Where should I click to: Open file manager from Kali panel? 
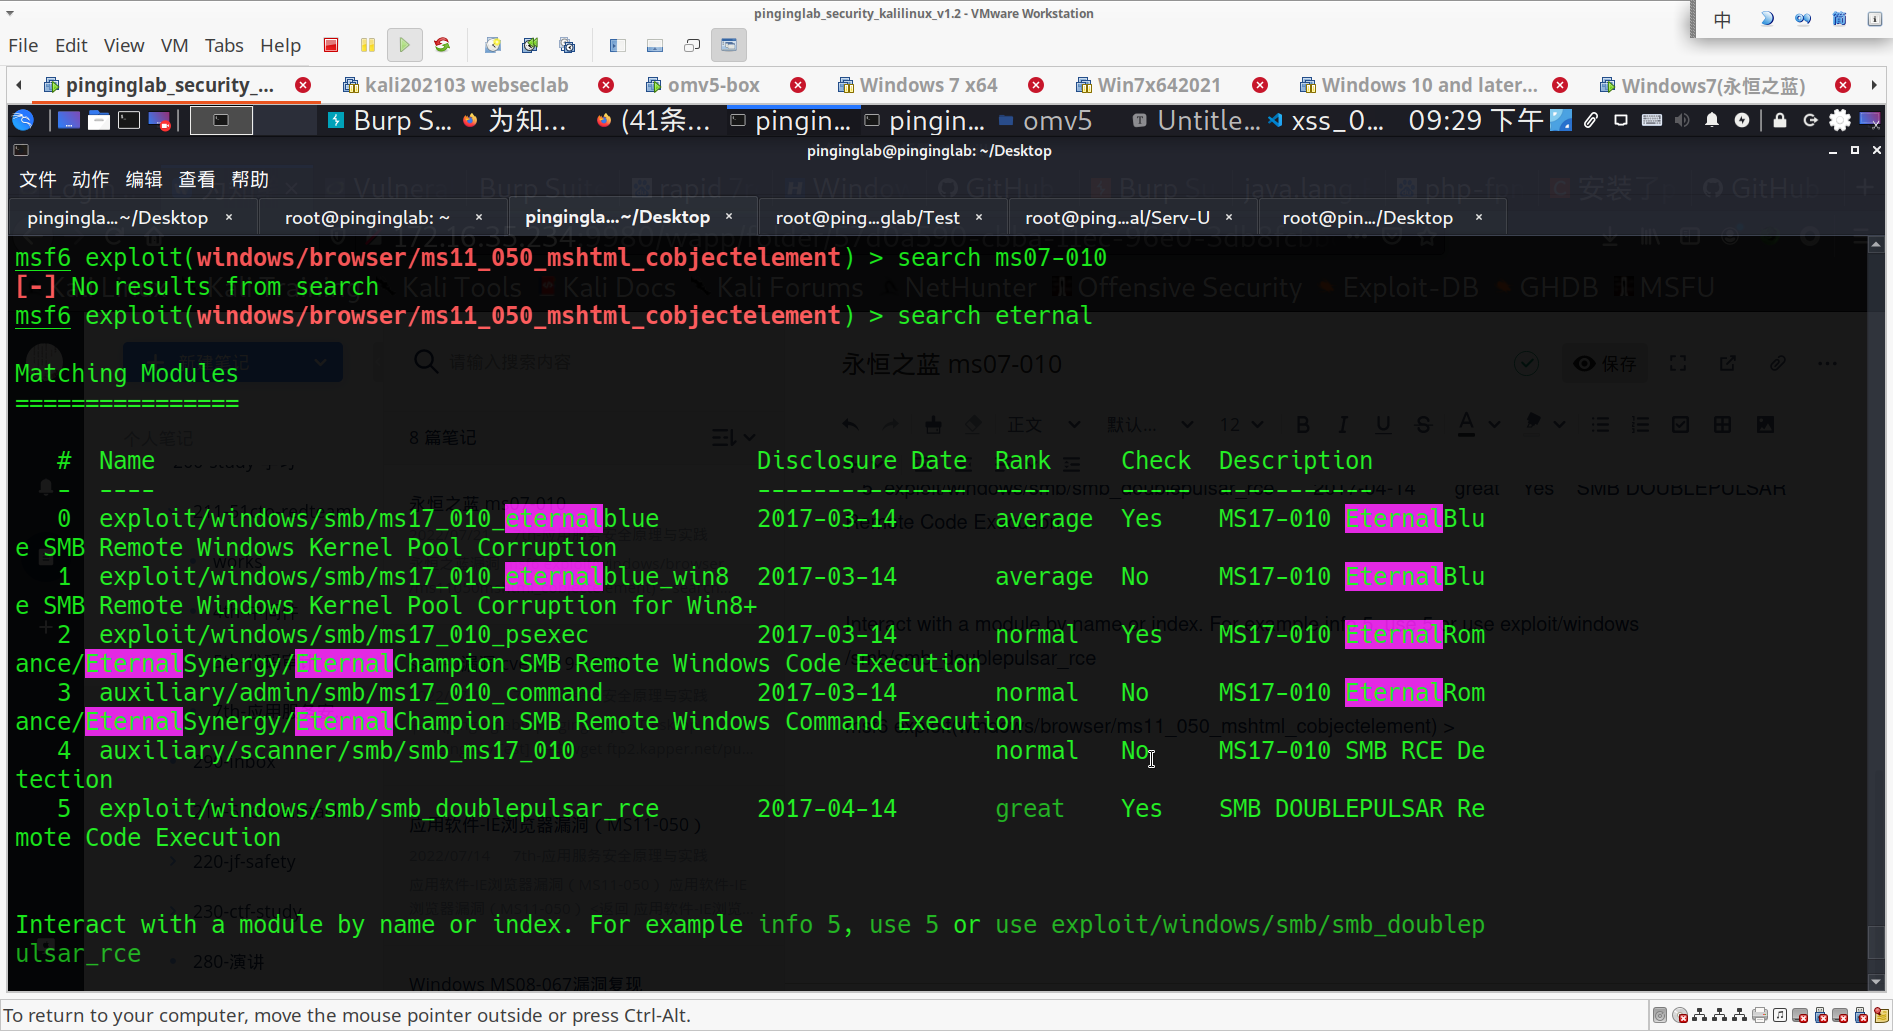[x=99, y=121]
